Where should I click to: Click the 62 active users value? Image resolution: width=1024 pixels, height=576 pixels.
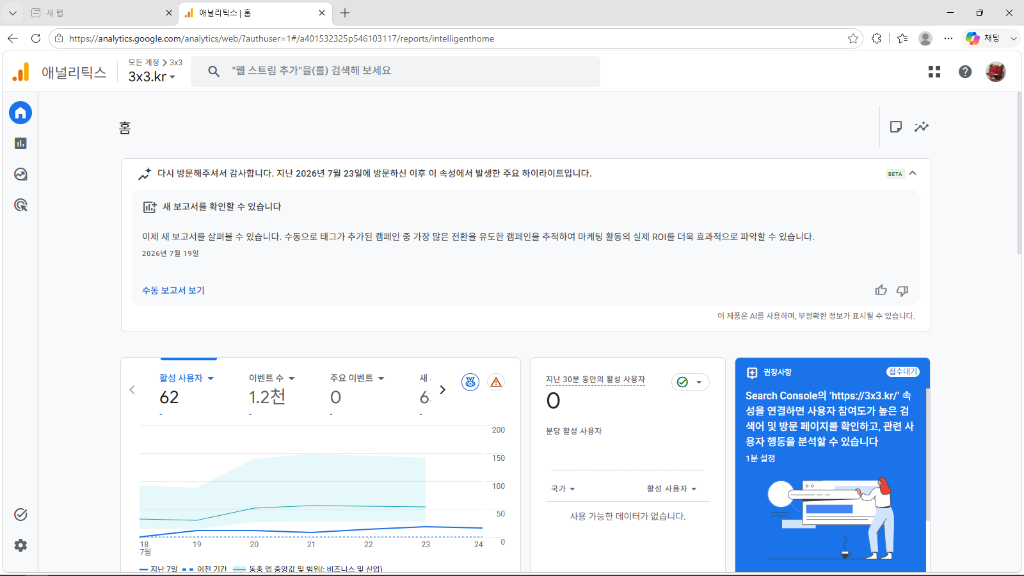point(169,397)
